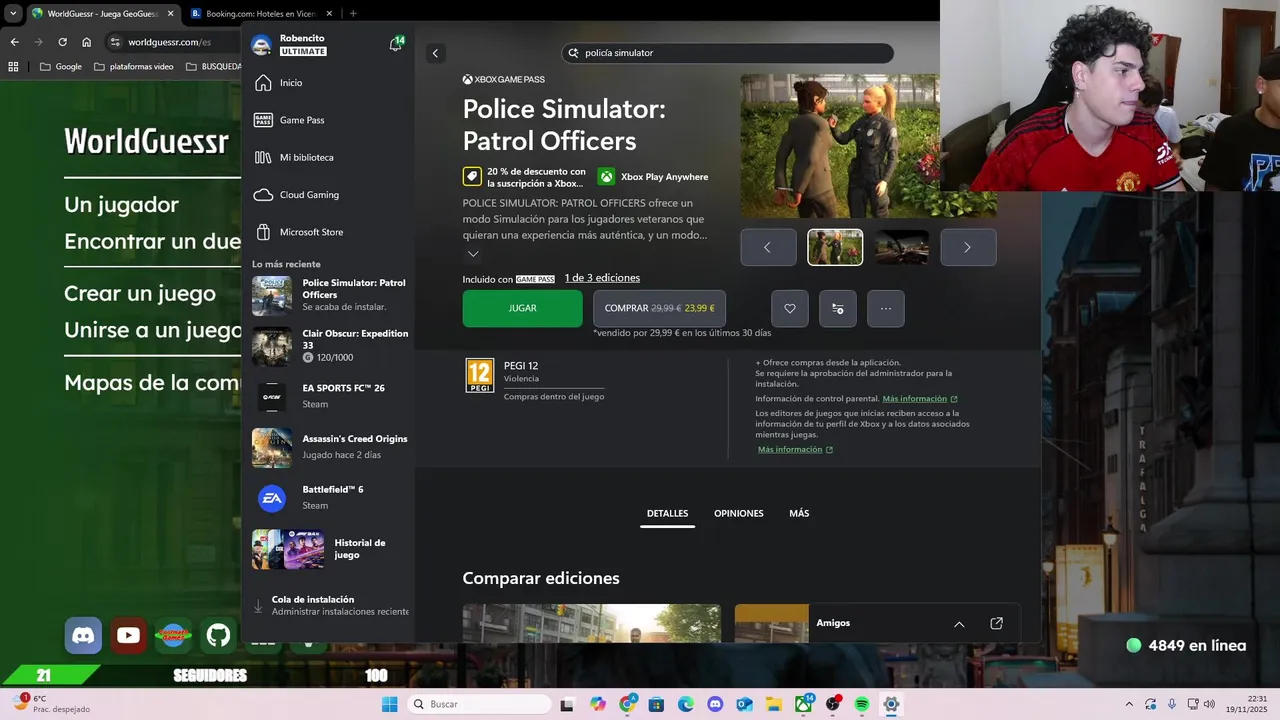Go back with the Xbox app back arrow

point(435,53)
